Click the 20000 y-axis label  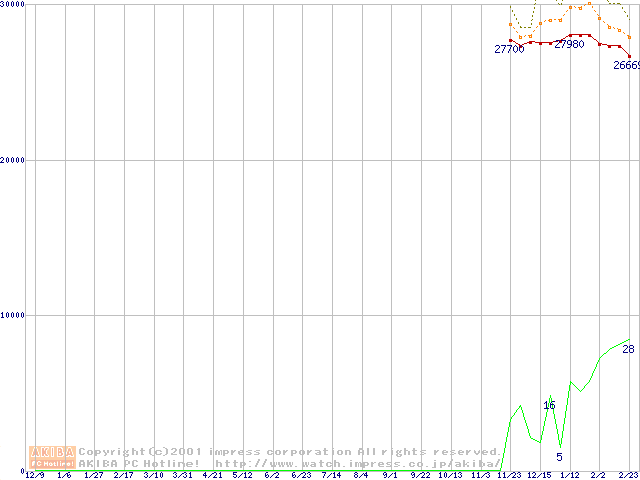coord(13,160)
